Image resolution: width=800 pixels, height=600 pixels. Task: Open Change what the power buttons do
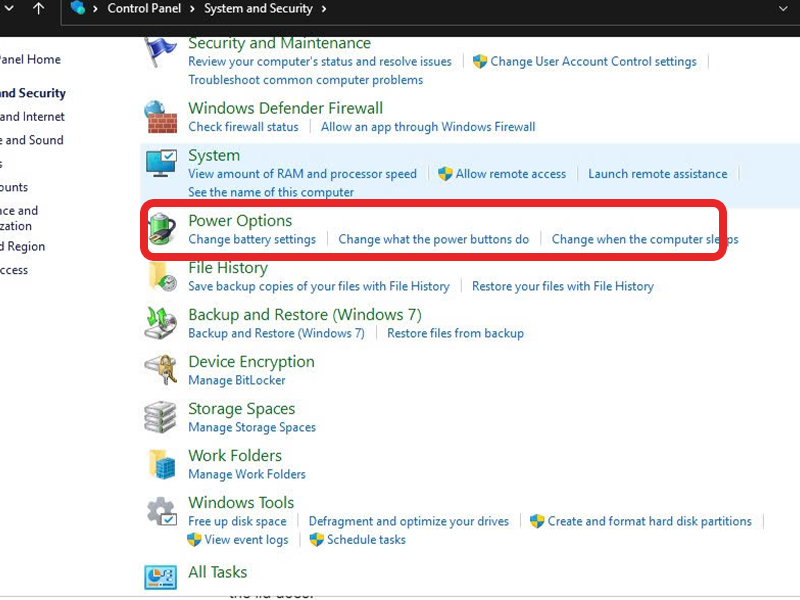click(x=433, y=239)
